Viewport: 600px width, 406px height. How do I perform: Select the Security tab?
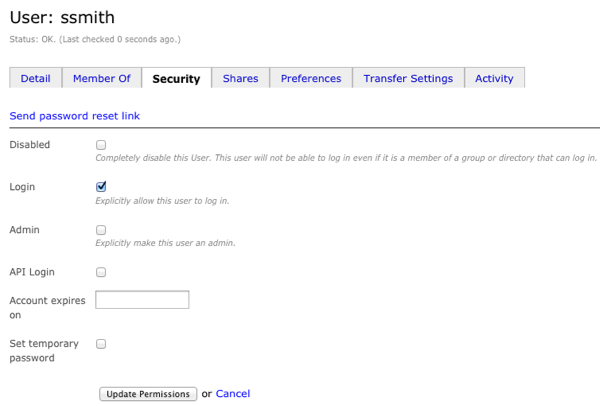pos(176,78)
